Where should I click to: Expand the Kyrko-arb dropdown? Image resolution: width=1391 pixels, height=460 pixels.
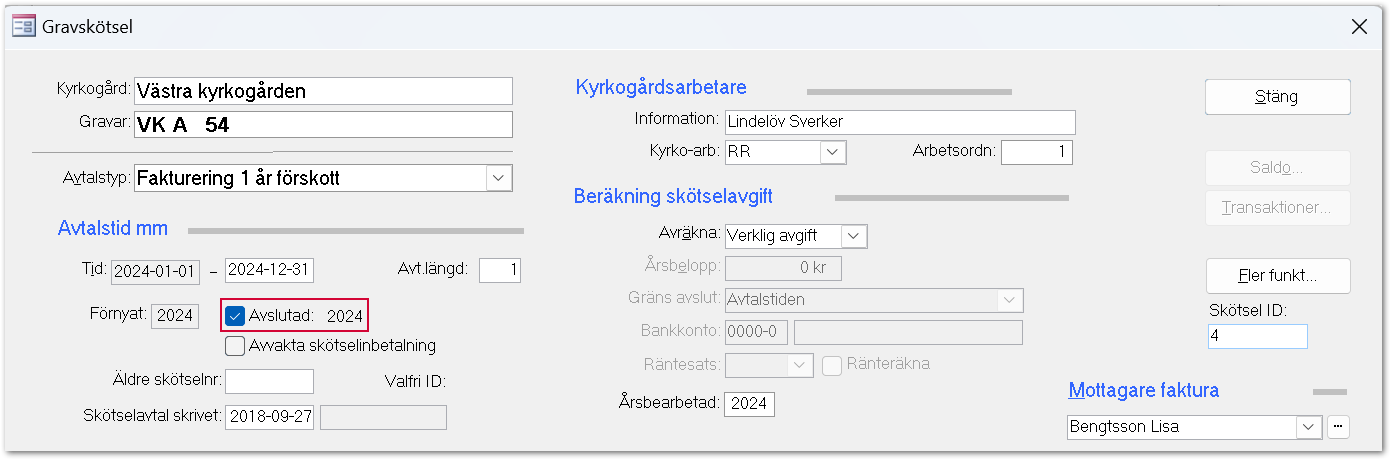click(833, 152)
